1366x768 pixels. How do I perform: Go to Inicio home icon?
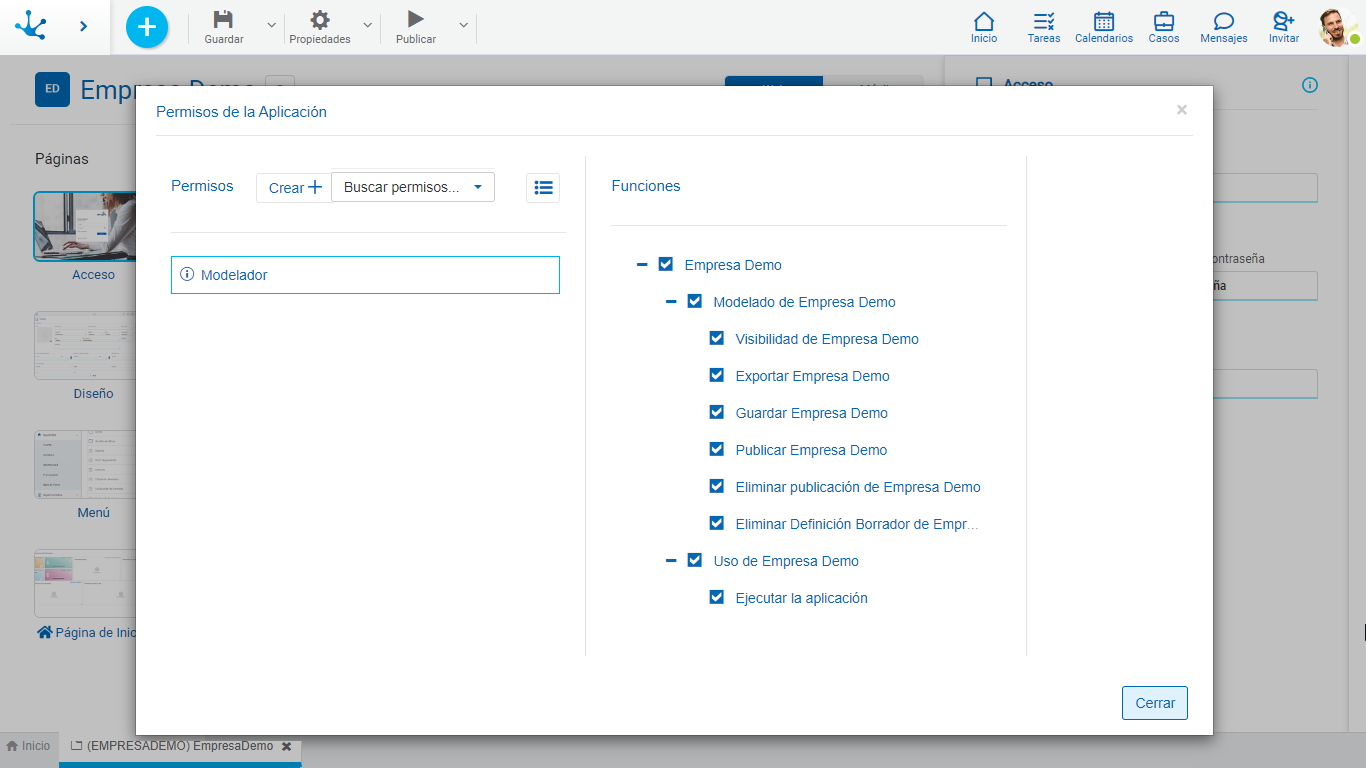click(x=984, y=21)
